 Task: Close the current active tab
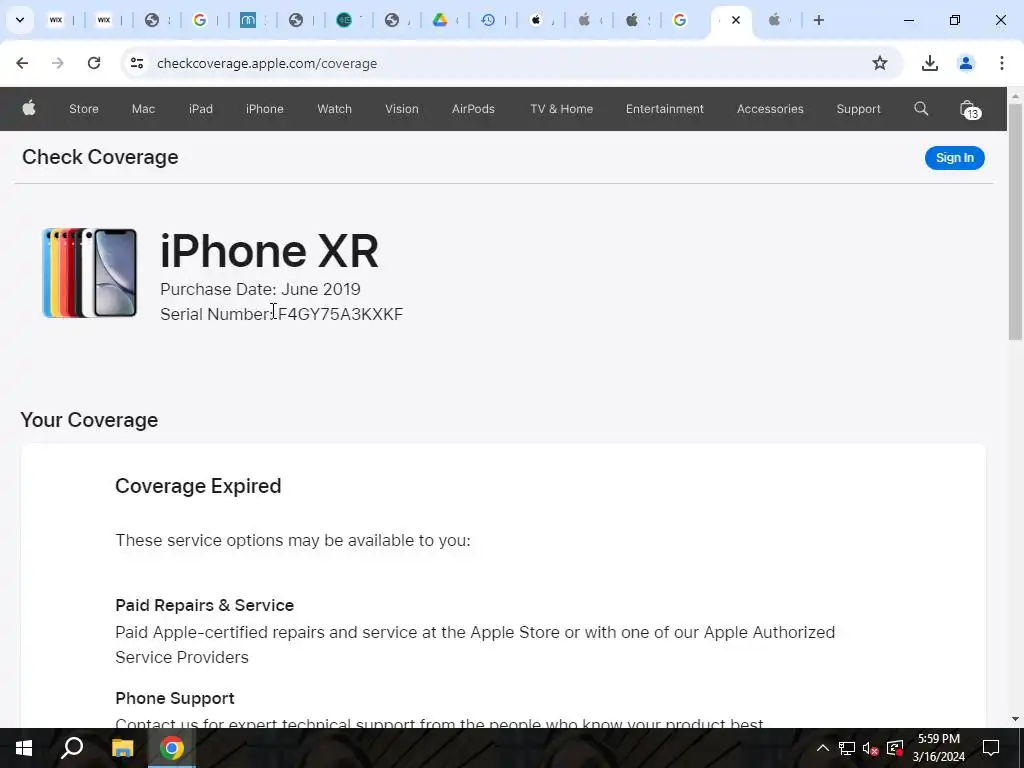(x=736, y=20)
